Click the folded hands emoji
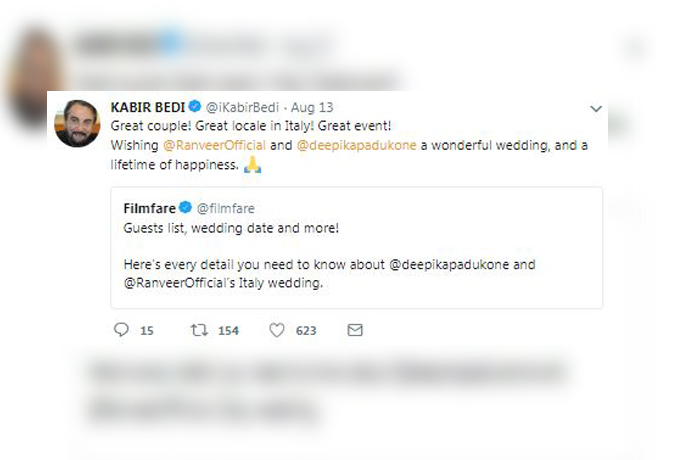 pyautogui.click(x=253, y=165)
